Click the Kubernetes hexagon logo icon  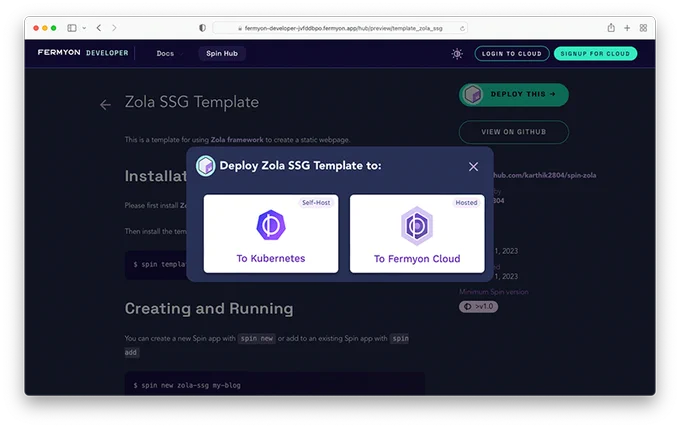tap(271, 225)
